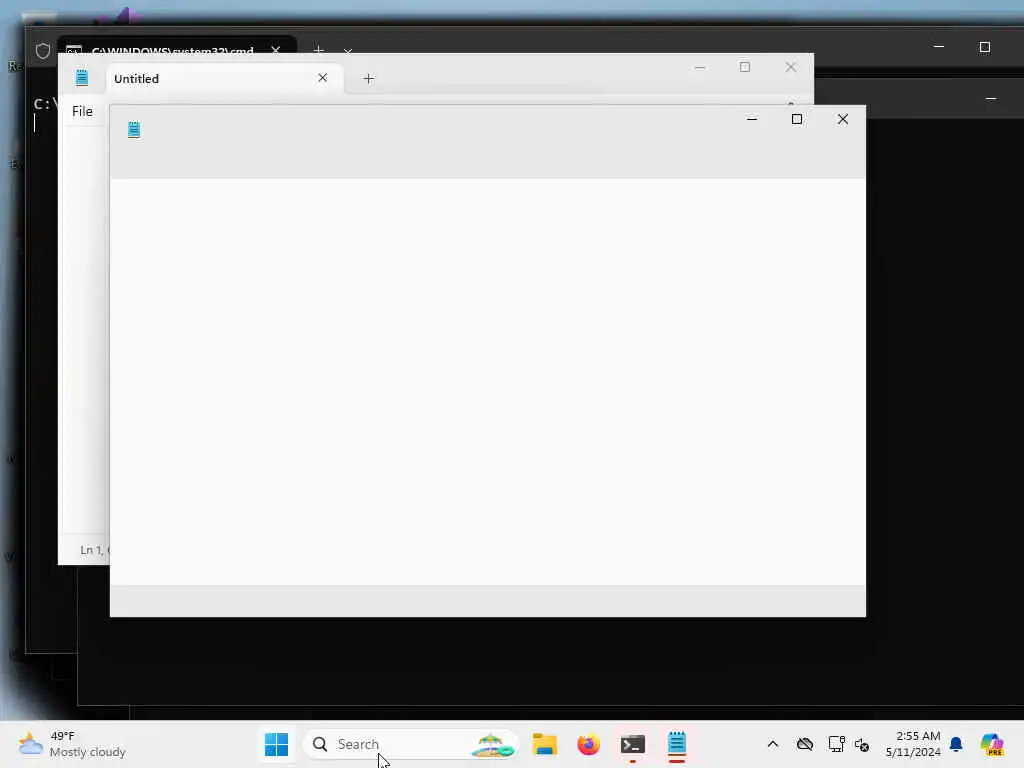Select the cmd tab in the Terminal window
1024x768 pixels.
pos(176,48)
